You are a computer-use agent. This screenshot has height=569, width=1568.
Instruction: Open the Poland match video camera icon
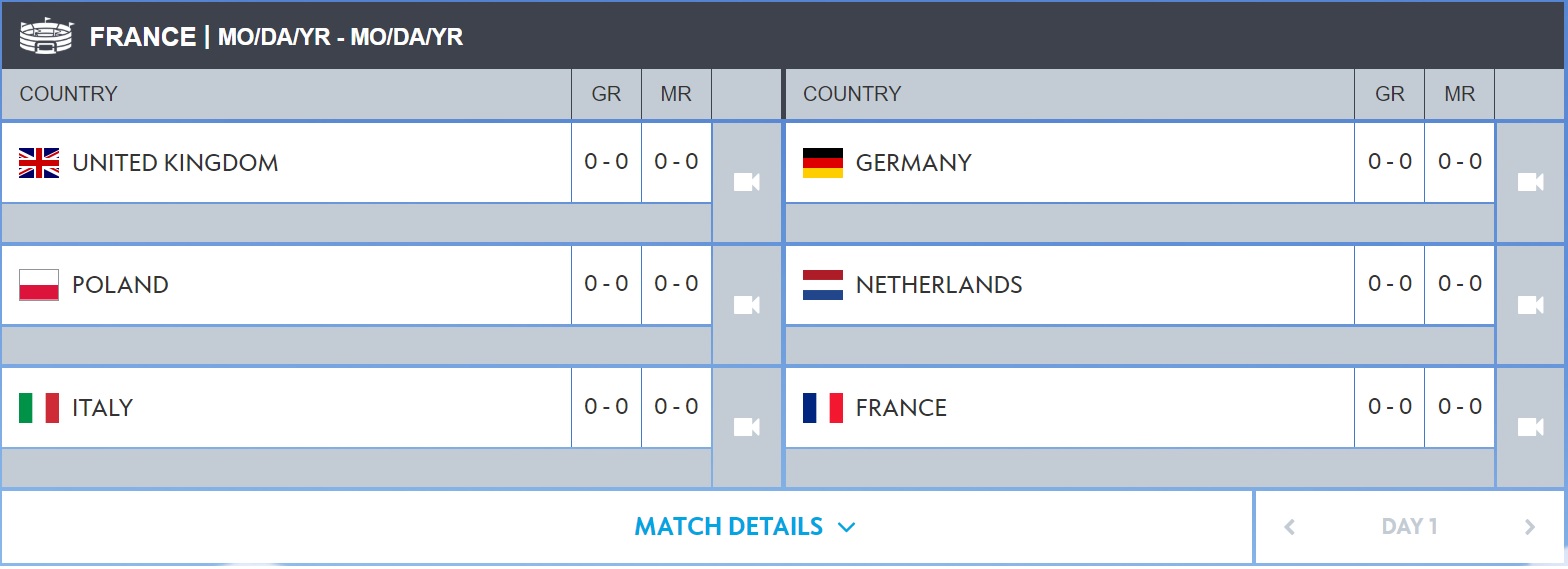coord(746,305)
